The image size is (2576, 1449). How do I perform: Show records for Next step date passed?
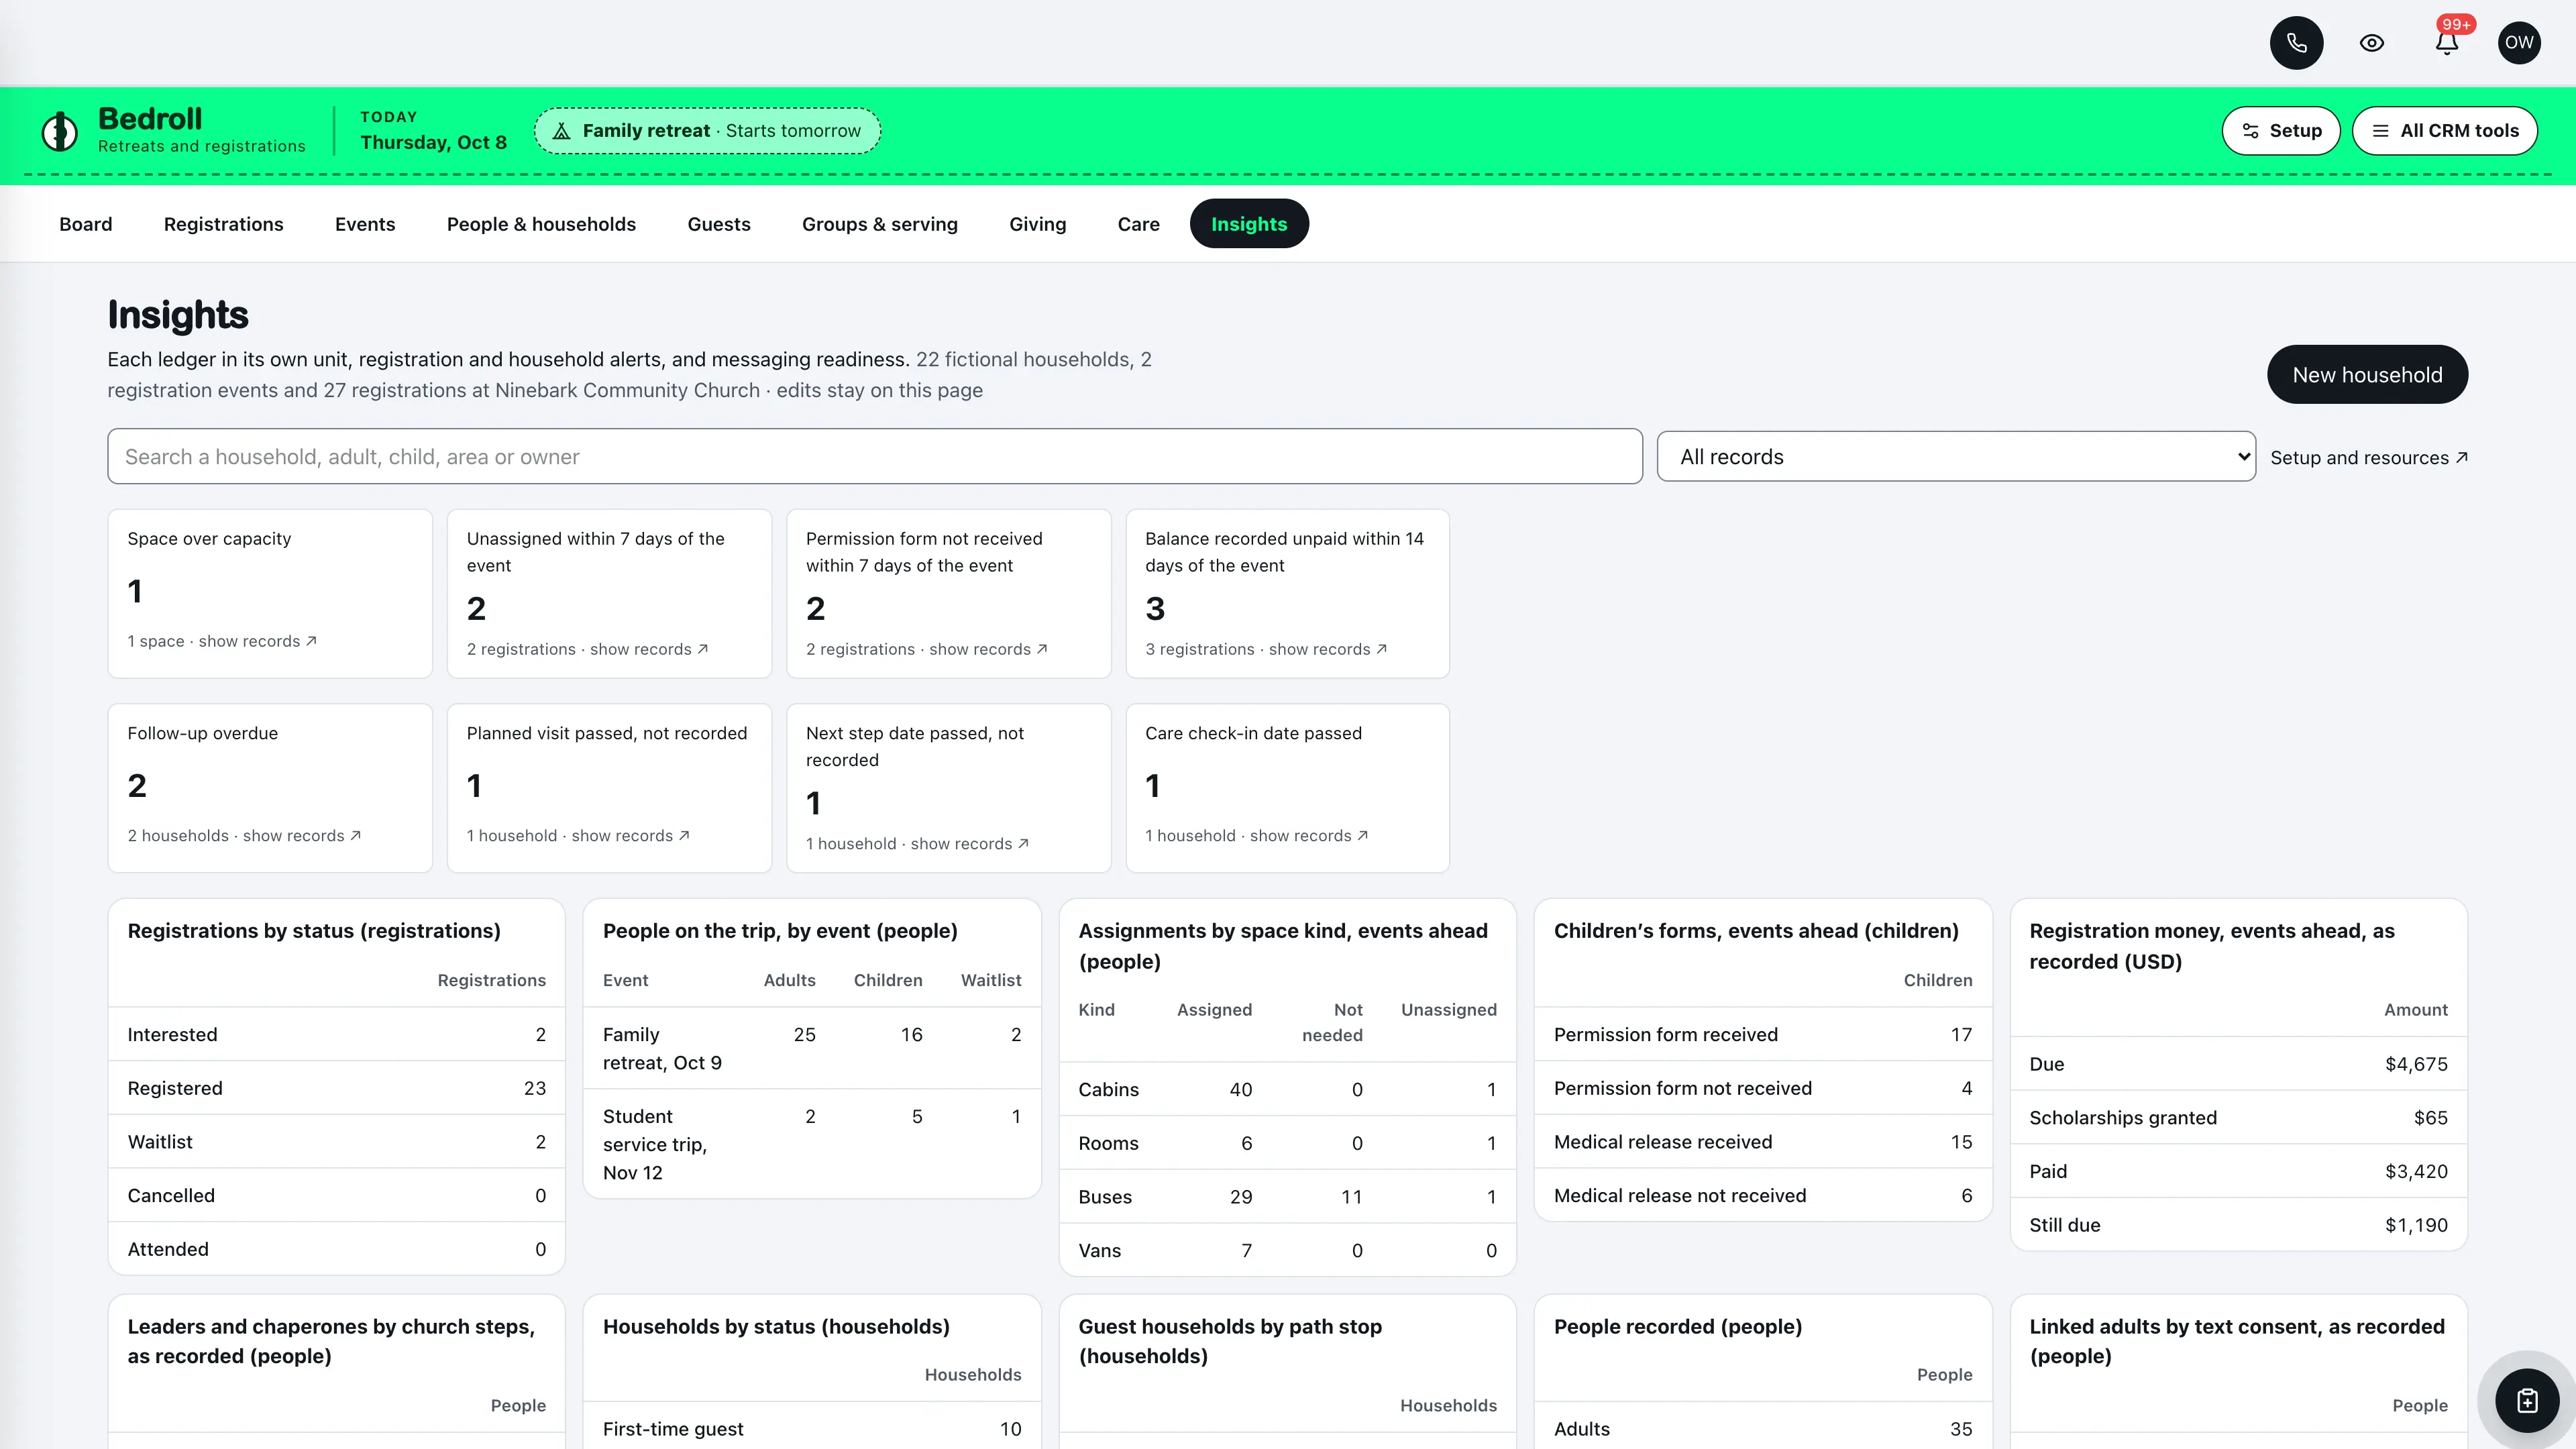click(917, 844)
